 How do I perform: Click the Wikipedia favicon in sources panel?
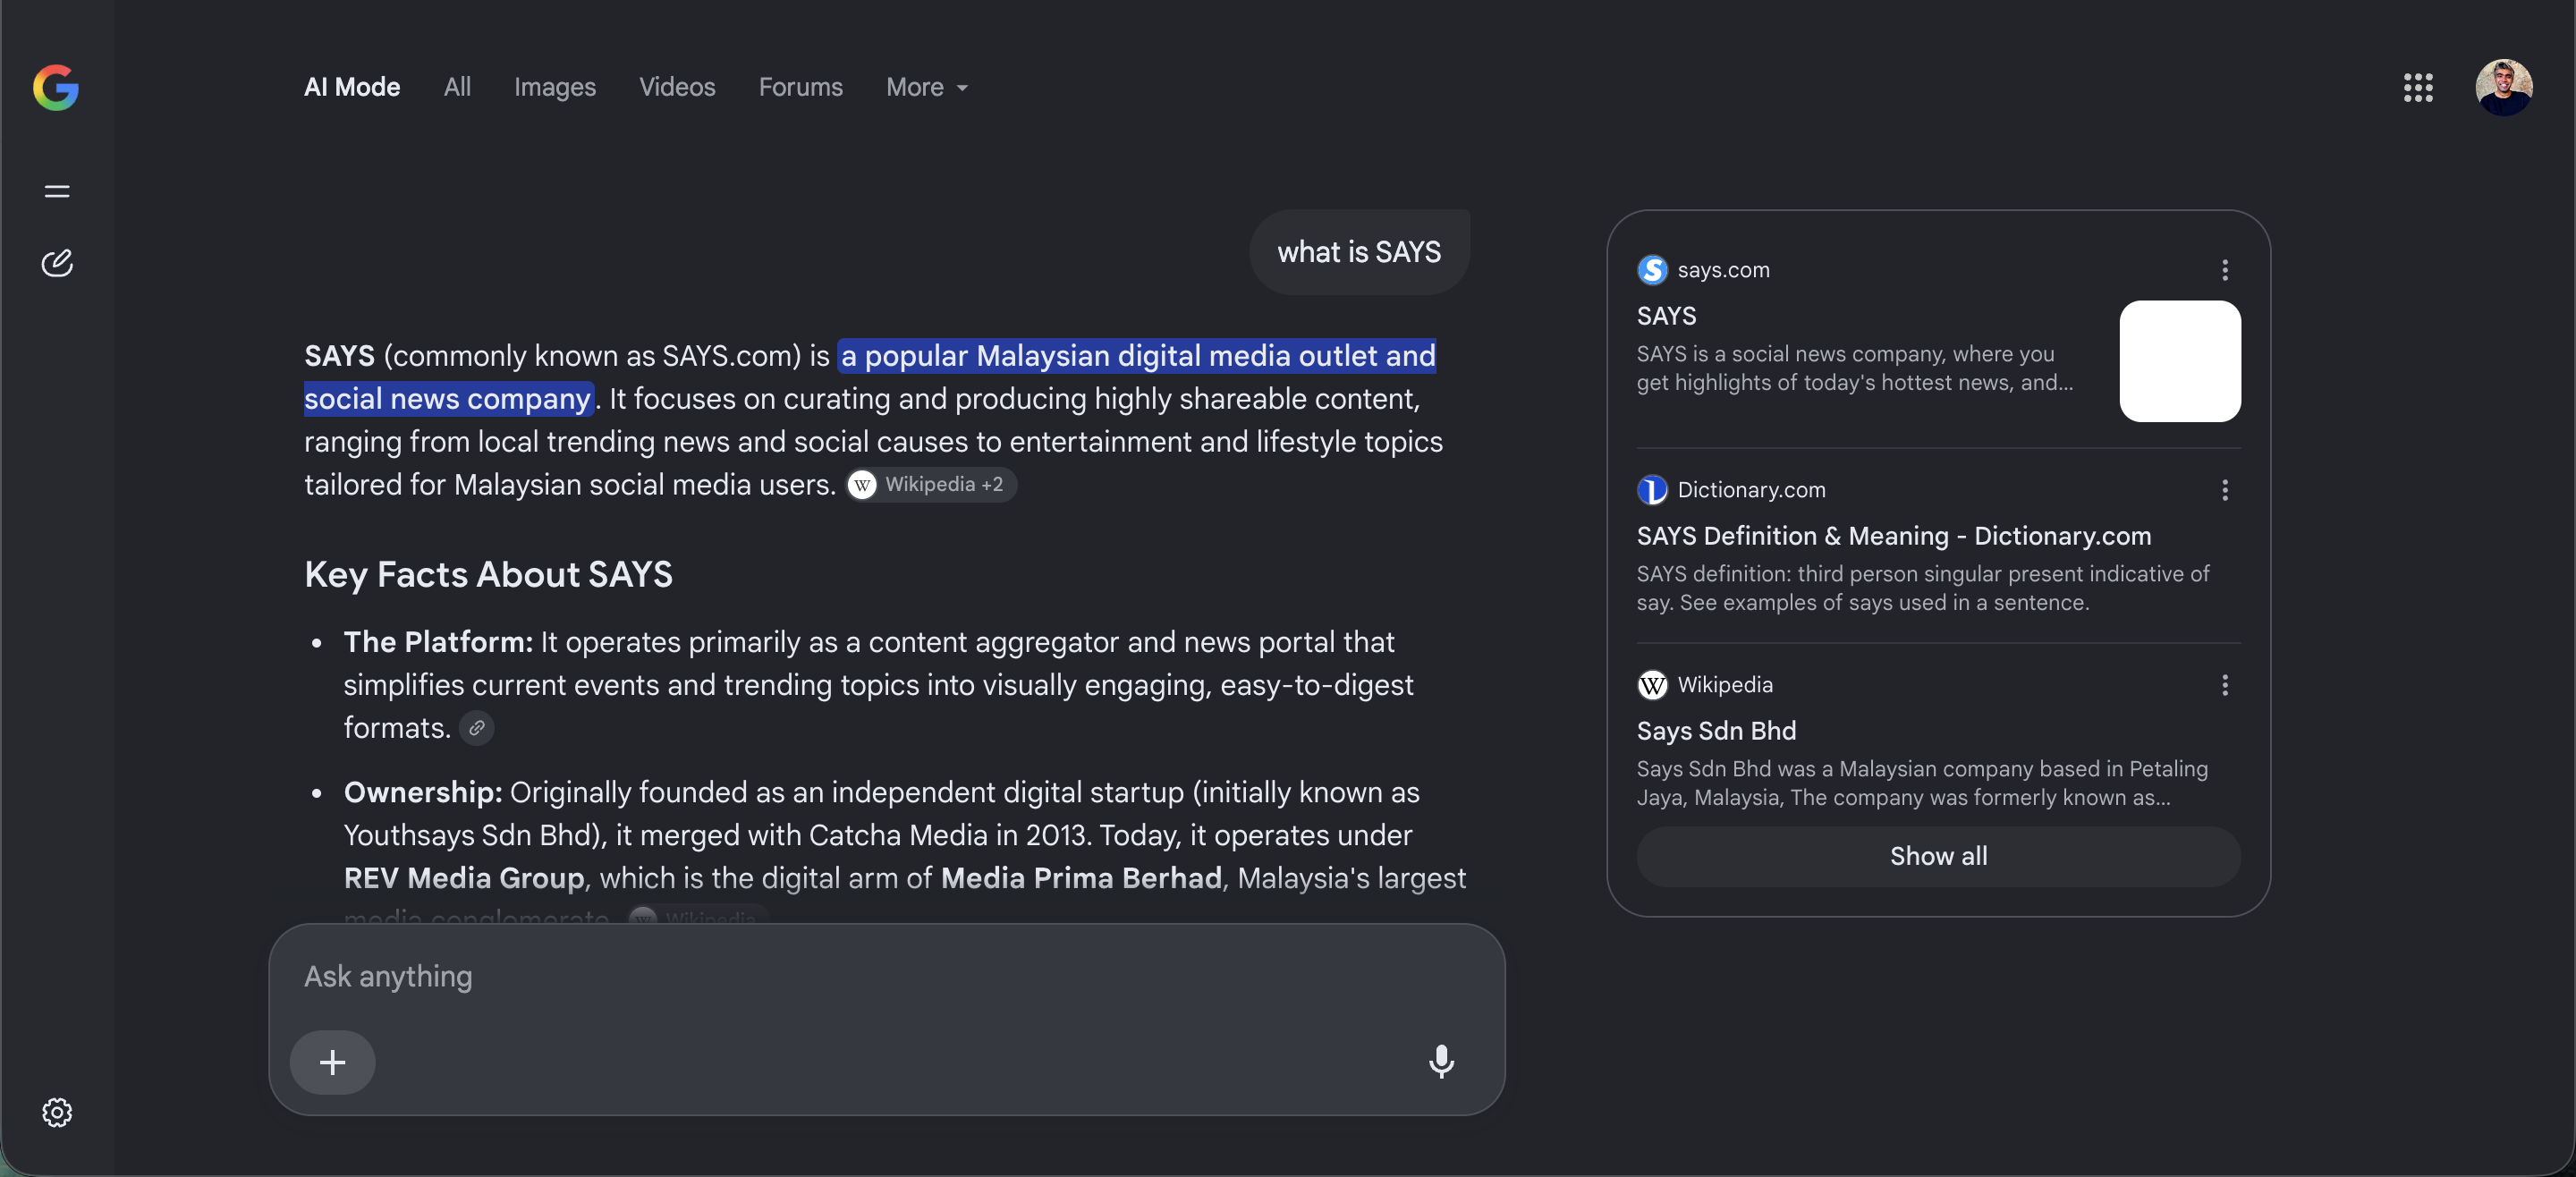click(1652, 685)
